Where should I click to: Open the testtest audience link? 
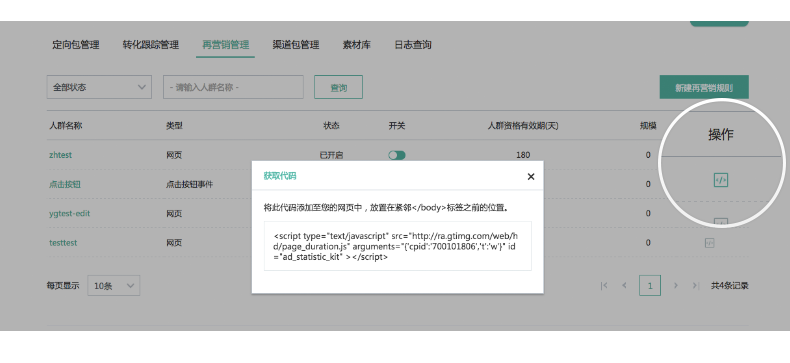[63, 243]
